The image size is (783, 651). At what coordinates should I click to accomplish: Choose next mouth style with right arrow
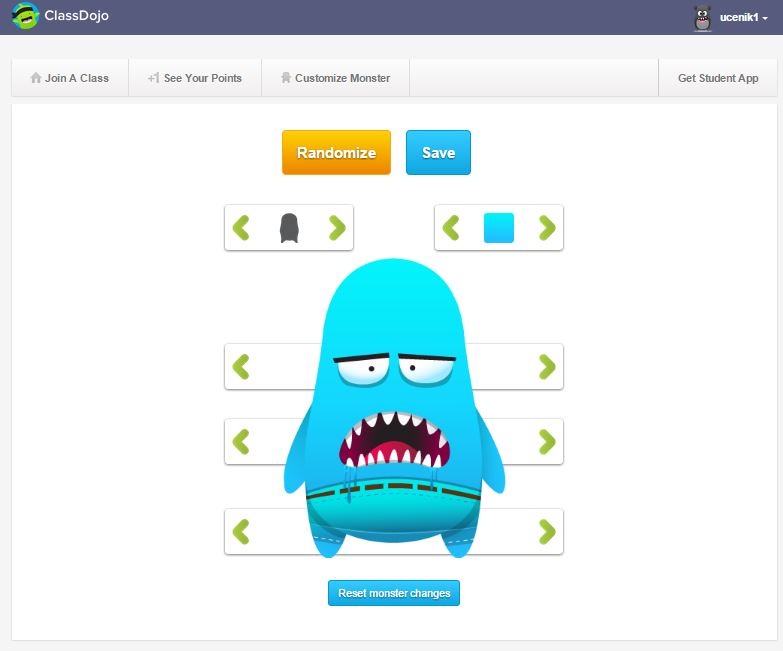pos(547,441)
